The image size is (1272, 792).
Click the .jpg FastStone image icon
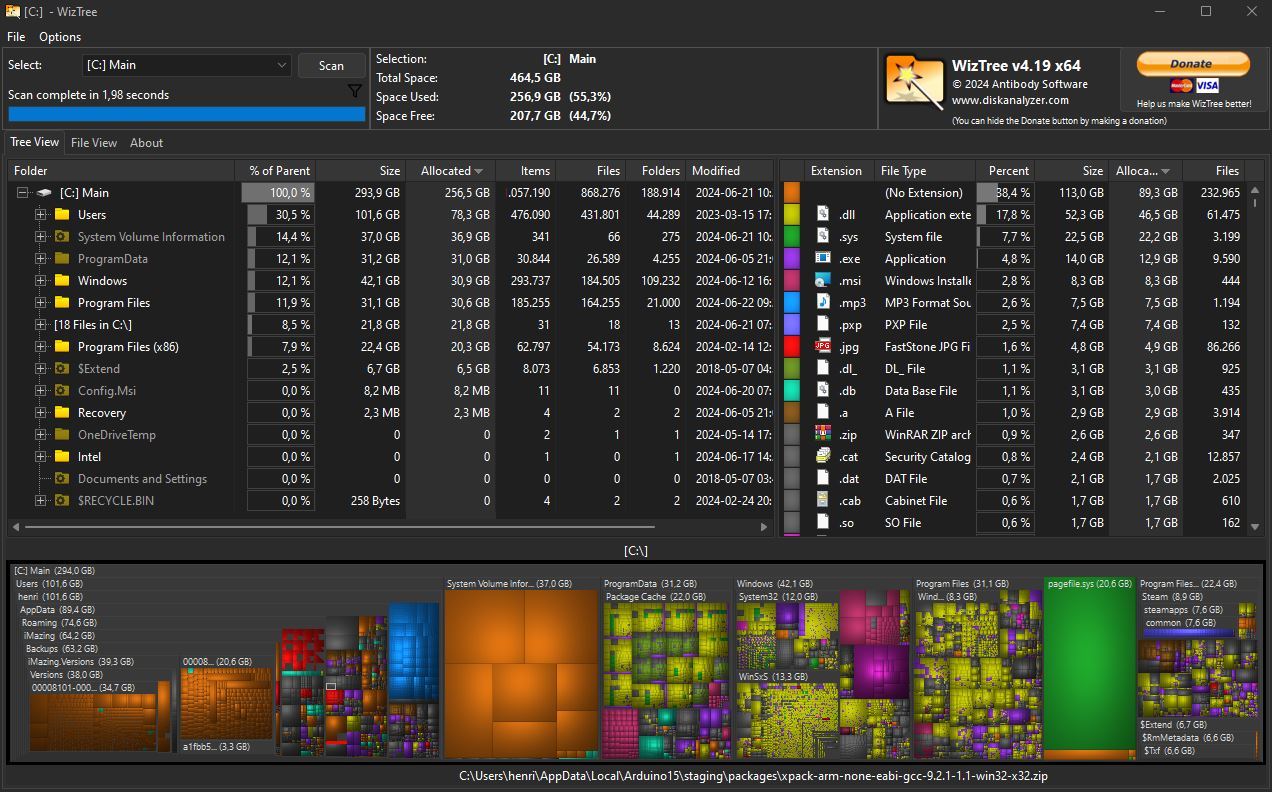[823, 346]
